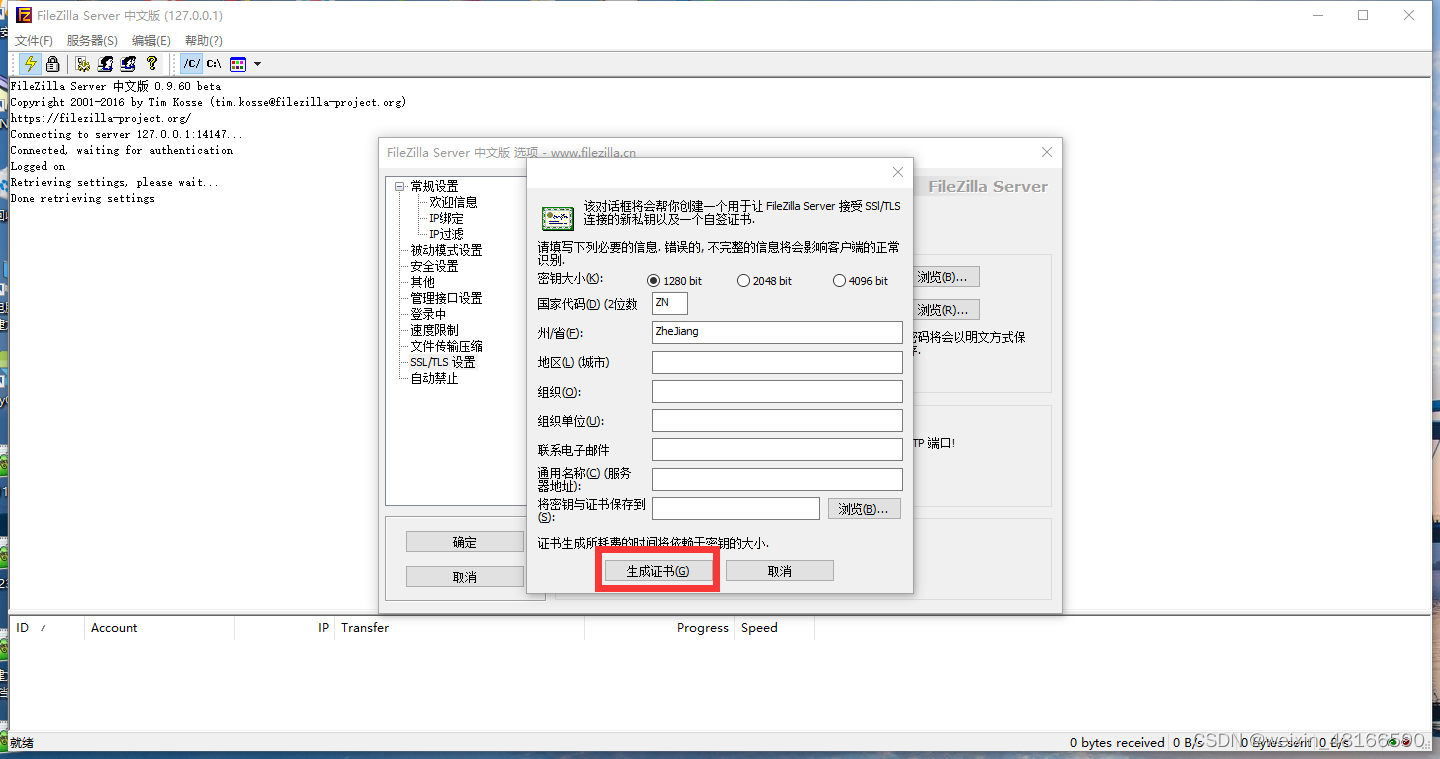Open the 服务器(S) menu

pos(92,41)
